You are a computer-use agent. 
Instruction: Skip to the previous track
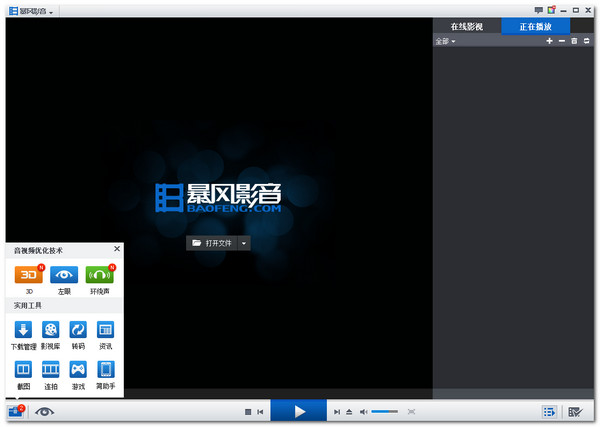pyautogui.click(x=260, y=412)
